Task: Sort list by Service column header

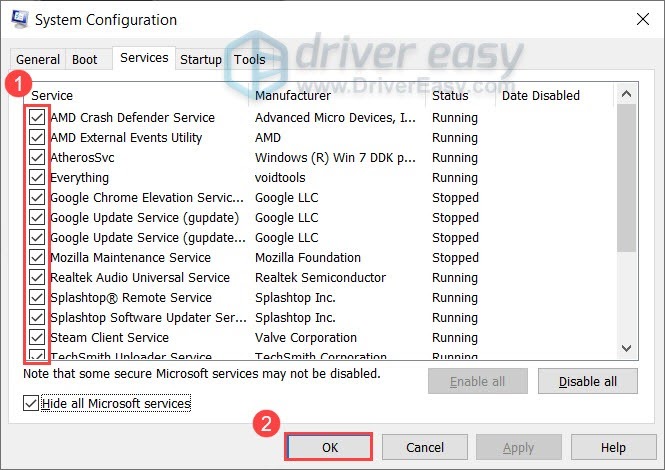Action: 136,96
